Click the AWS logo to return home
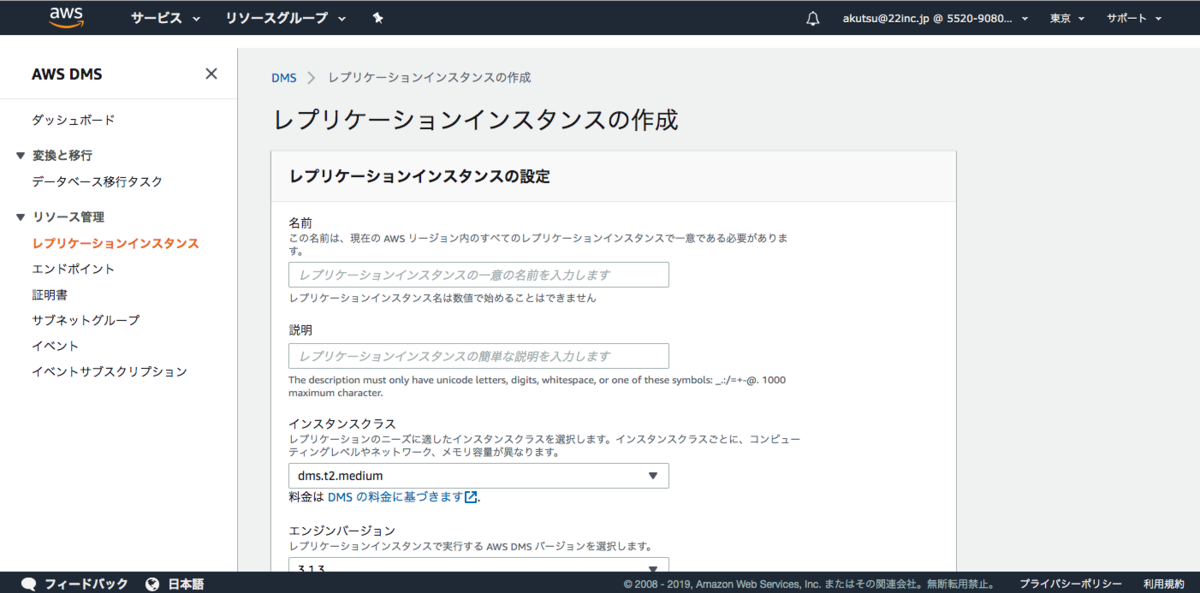The width and height of the screenshot is (1200, 593). (66, 17)
